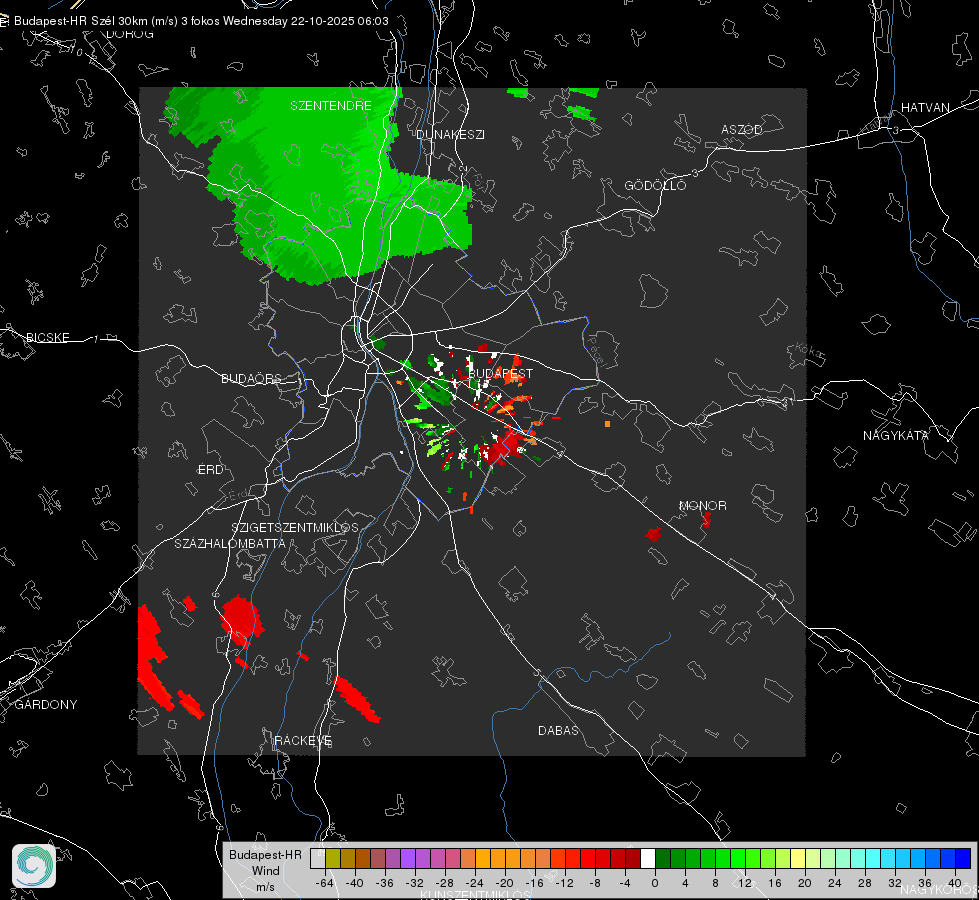The width and height of the screenshot is (979, 900).
Task: Click the NAGYKÁTA label
Action: [x=896, y=435]
